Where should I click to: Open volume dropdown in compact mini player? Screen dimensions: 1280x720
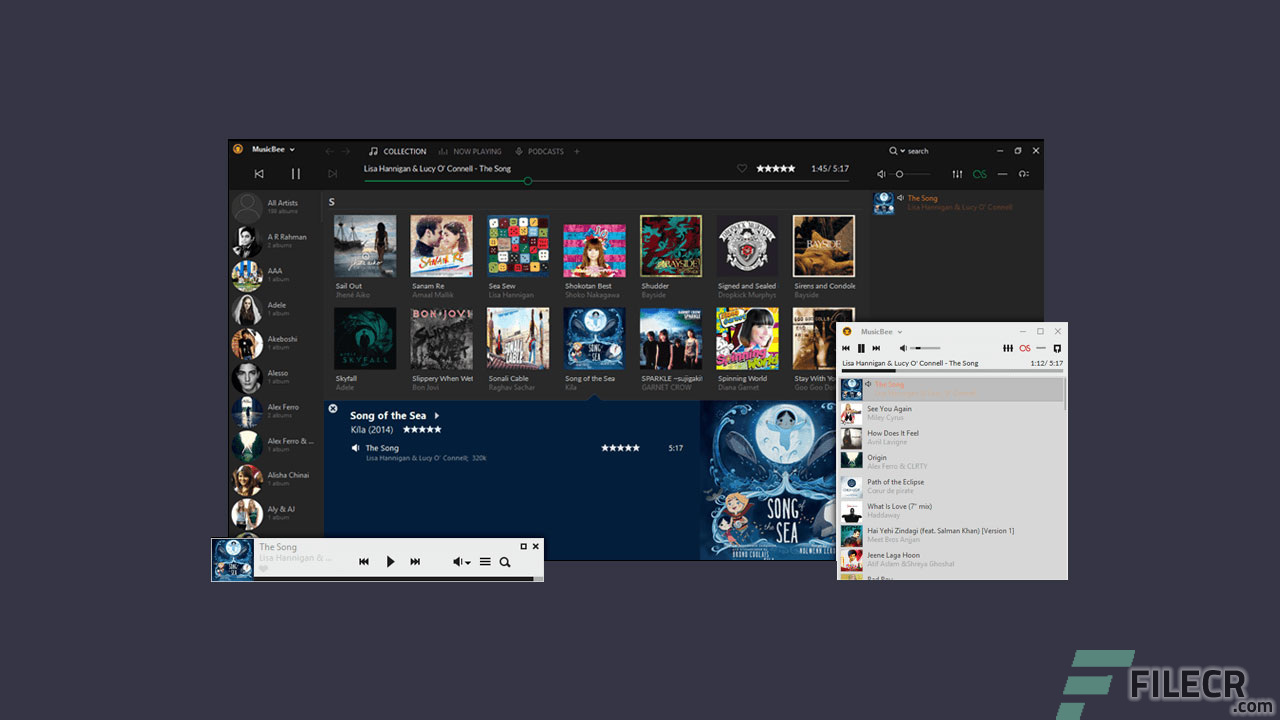pos(461,562)
